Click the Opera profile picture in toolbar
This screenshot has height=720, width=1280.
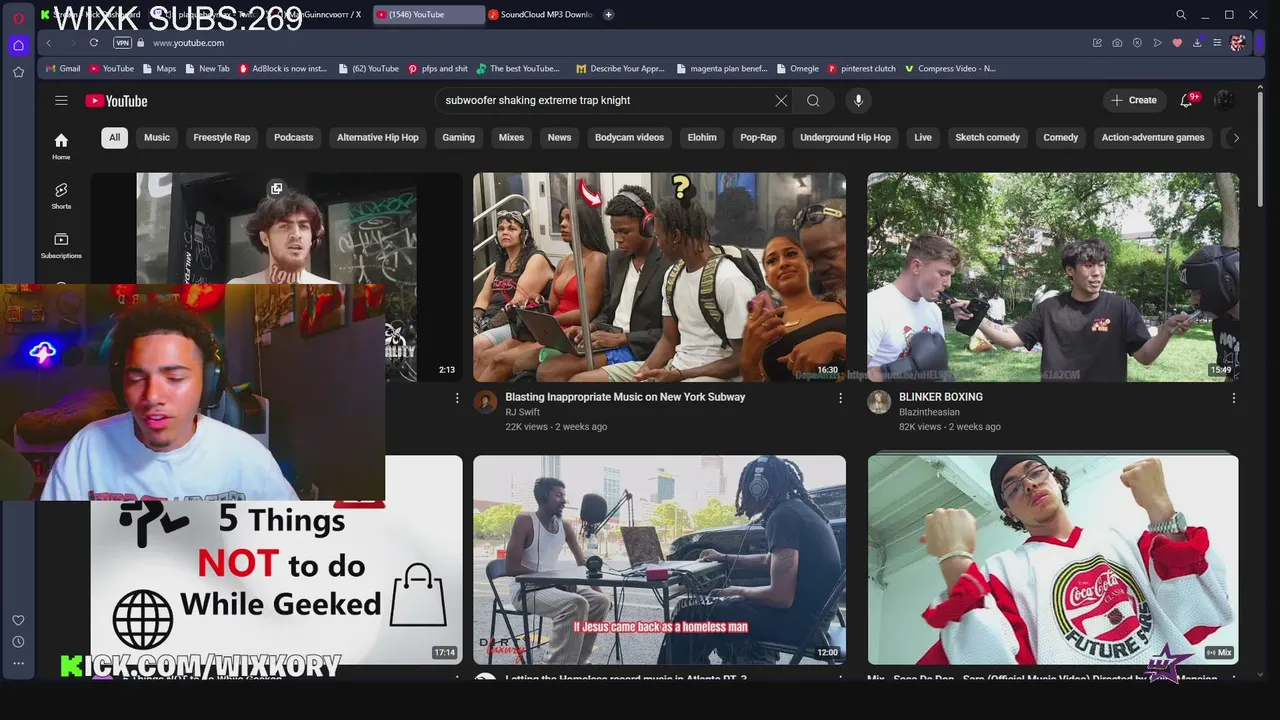coord(1238,43)
